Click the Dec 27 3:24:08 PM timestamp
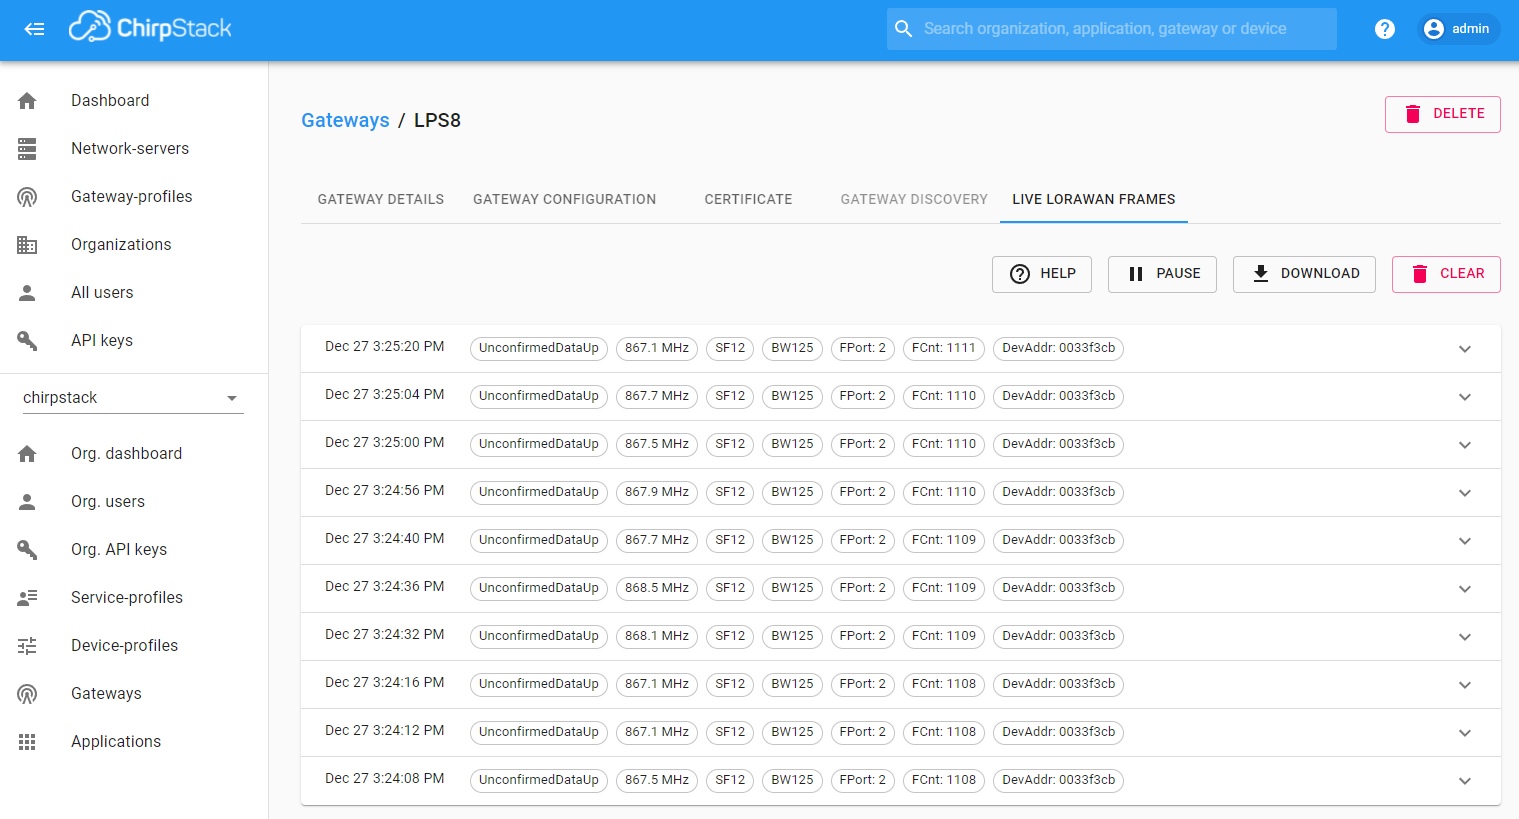The image size is (1519, 819). click(385, 779)
